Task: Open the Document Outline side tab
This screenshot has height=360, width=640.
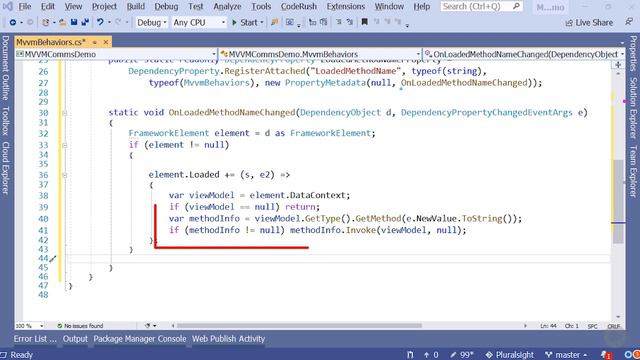Action: point(5,68)
